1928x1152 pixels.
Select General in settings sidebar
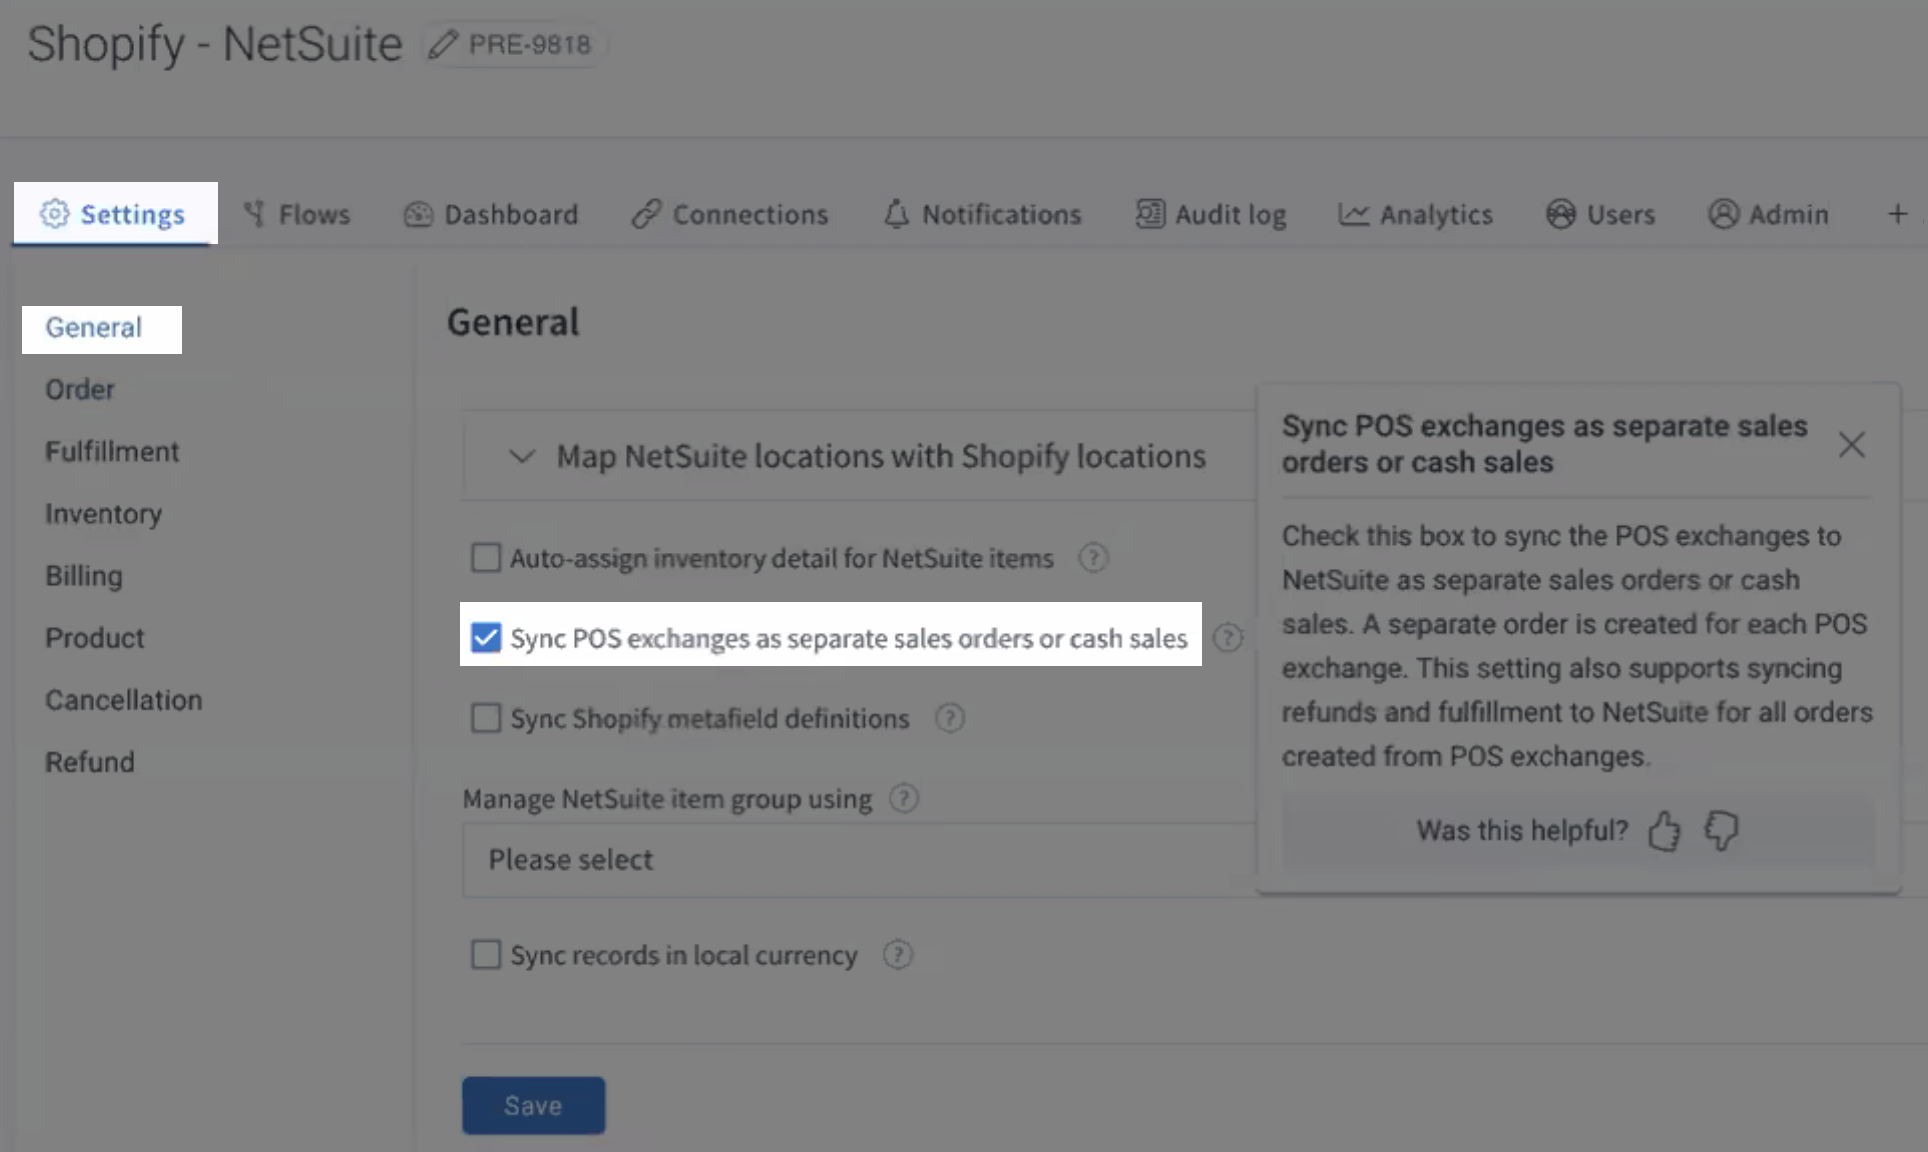pos(94,328)
